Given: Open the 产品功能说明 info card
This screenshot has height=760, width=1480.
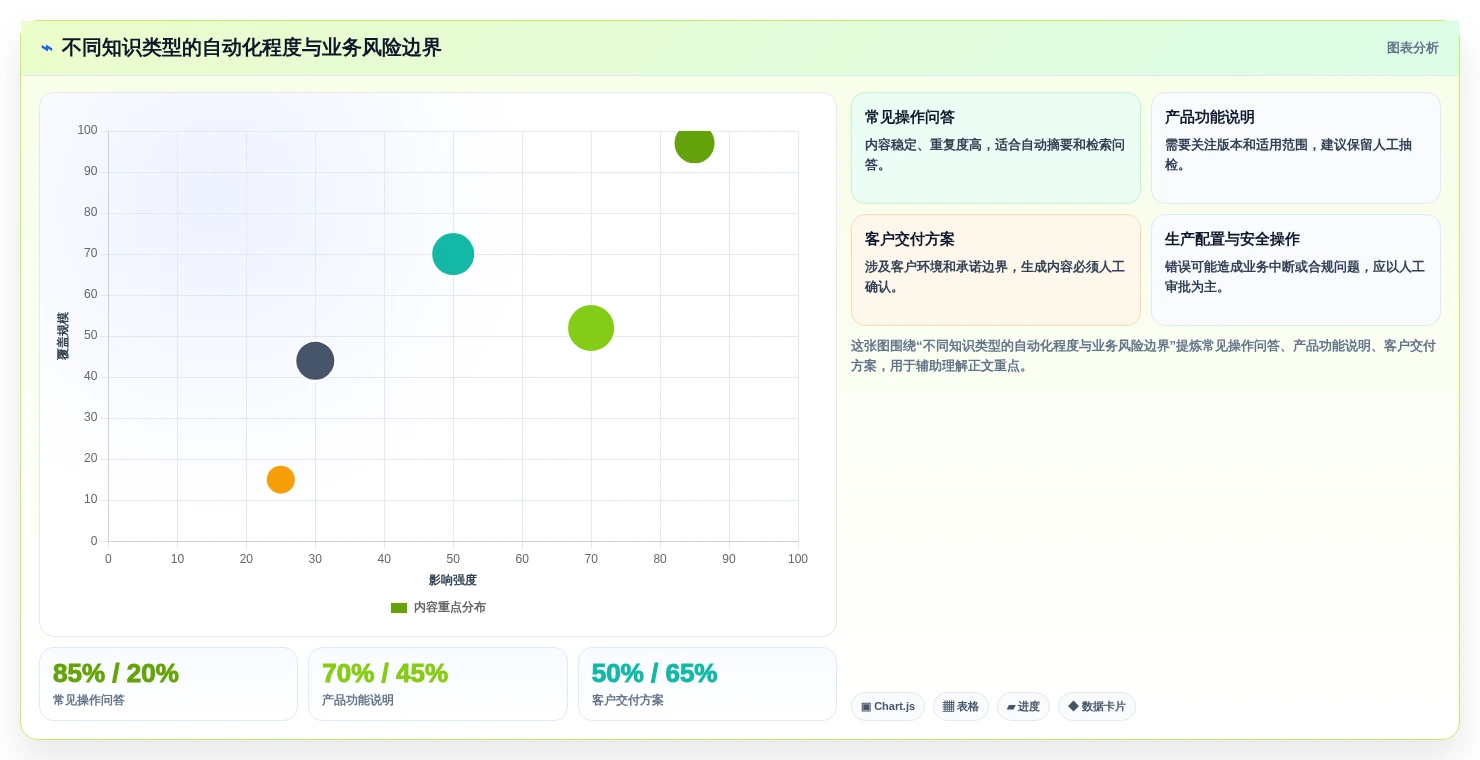Looking at the screenshot, I should [1296, 148].
